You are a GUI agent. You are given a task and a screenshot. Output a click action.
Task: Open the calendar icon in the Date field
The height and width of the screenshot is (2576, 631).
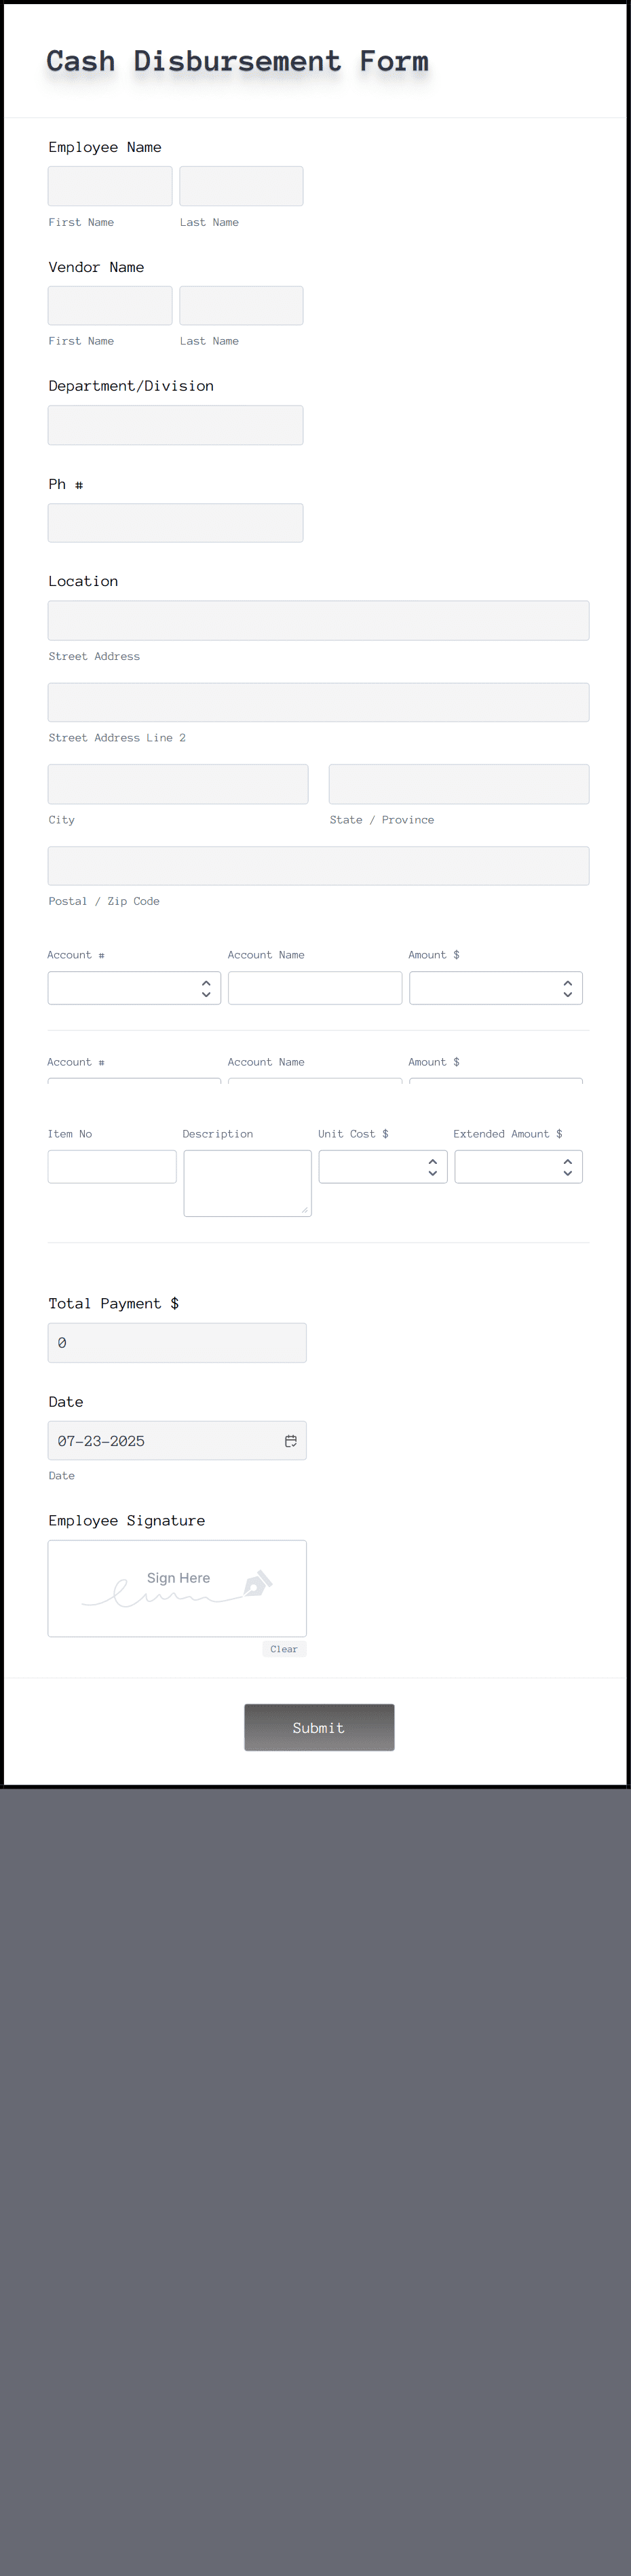[291, 1440]
